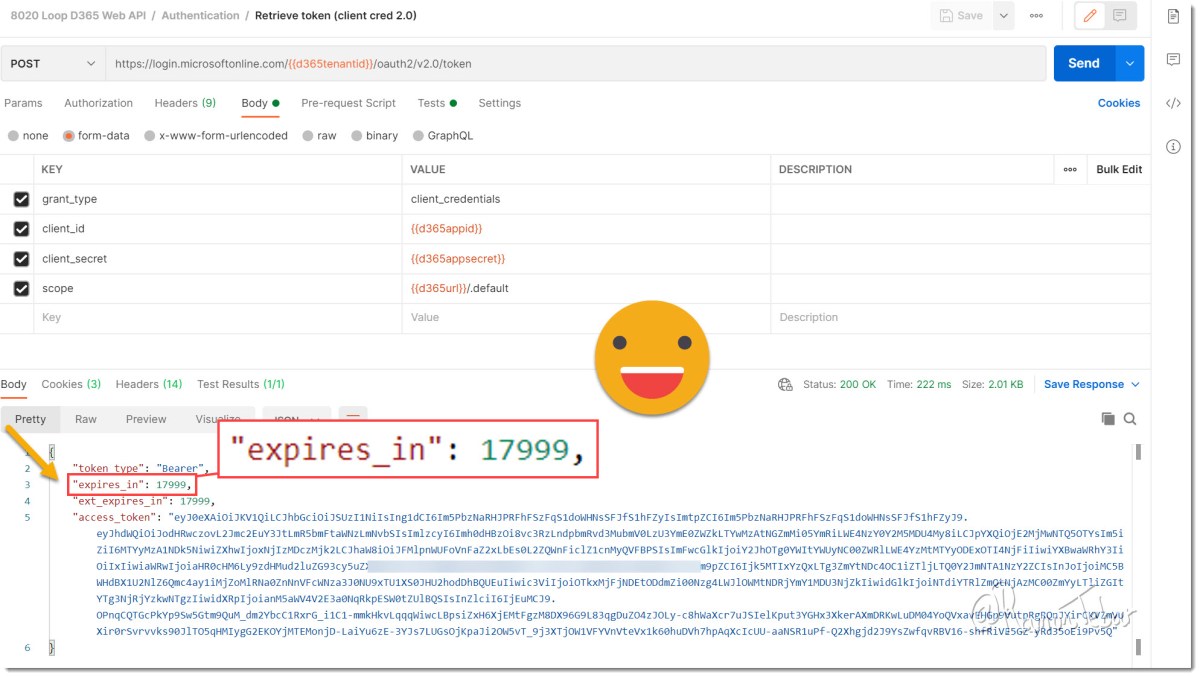The height and width of the screenshot is (677, 1200).
Task: Uncheck the client_secret row checkbox
Action: (21, 259)
